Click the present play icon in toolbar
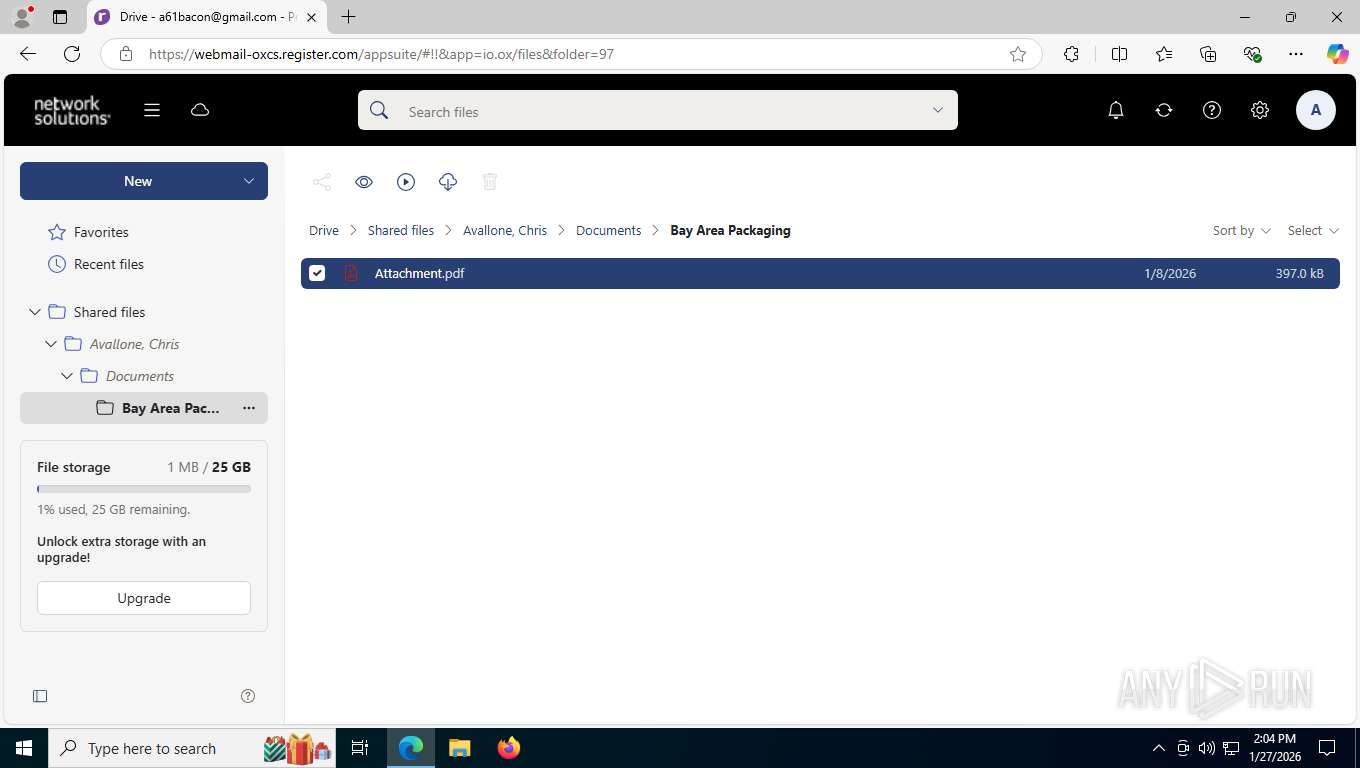The width and height of the screenshot is (1360, 768). click(x=406, y=181)
